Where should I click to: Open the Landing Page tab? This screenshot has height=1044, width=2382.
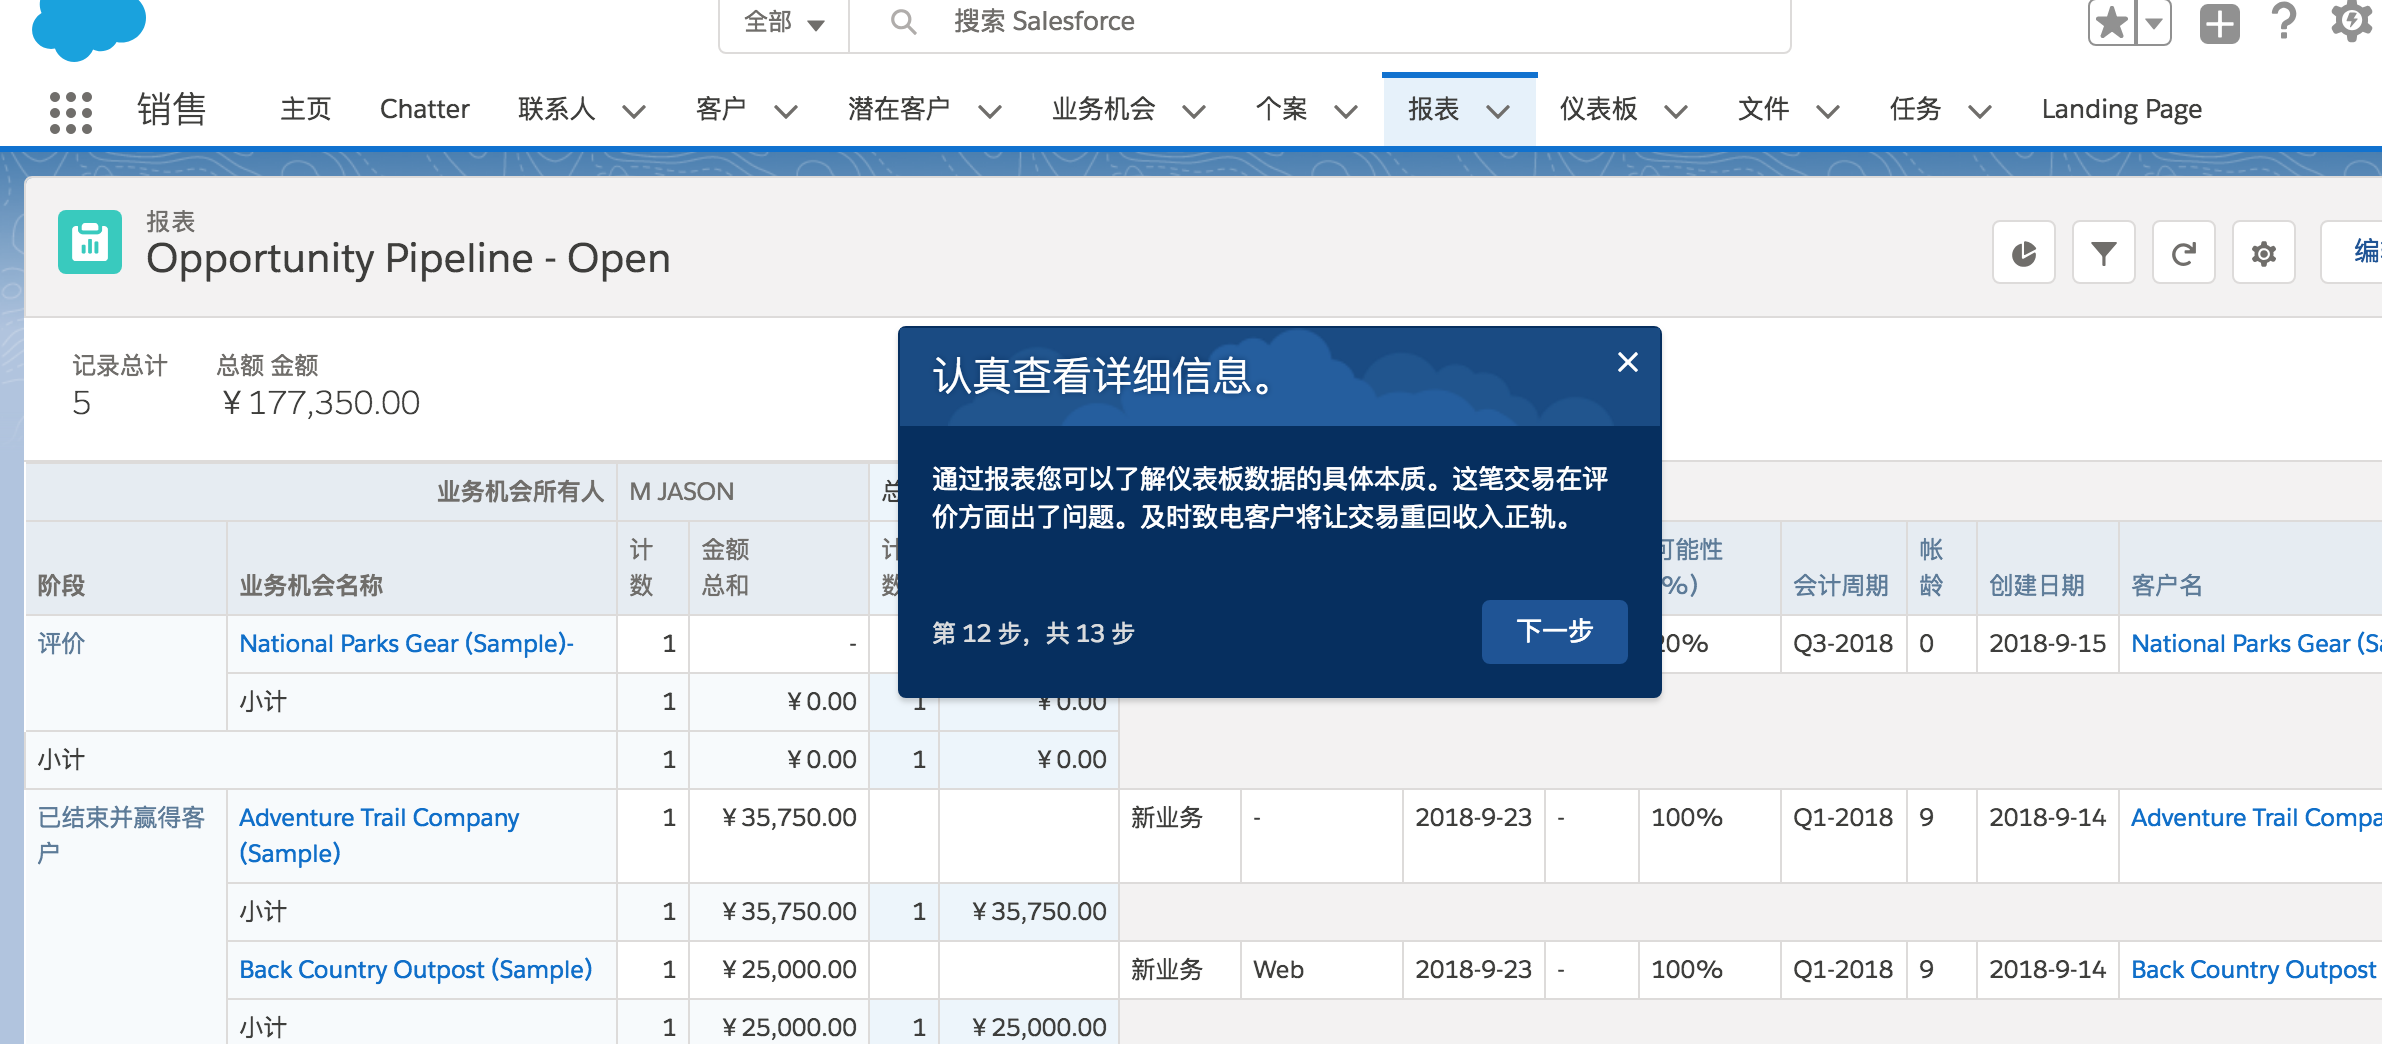click(x=2122, y=109)
